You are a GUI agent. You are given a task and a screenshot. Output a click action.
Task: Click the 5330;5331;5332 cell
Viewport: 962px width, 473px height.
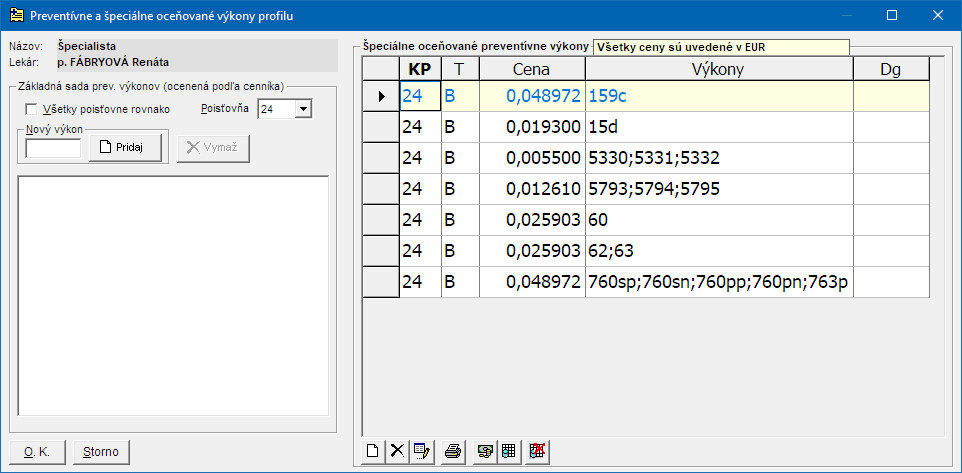tap(719, 158)
